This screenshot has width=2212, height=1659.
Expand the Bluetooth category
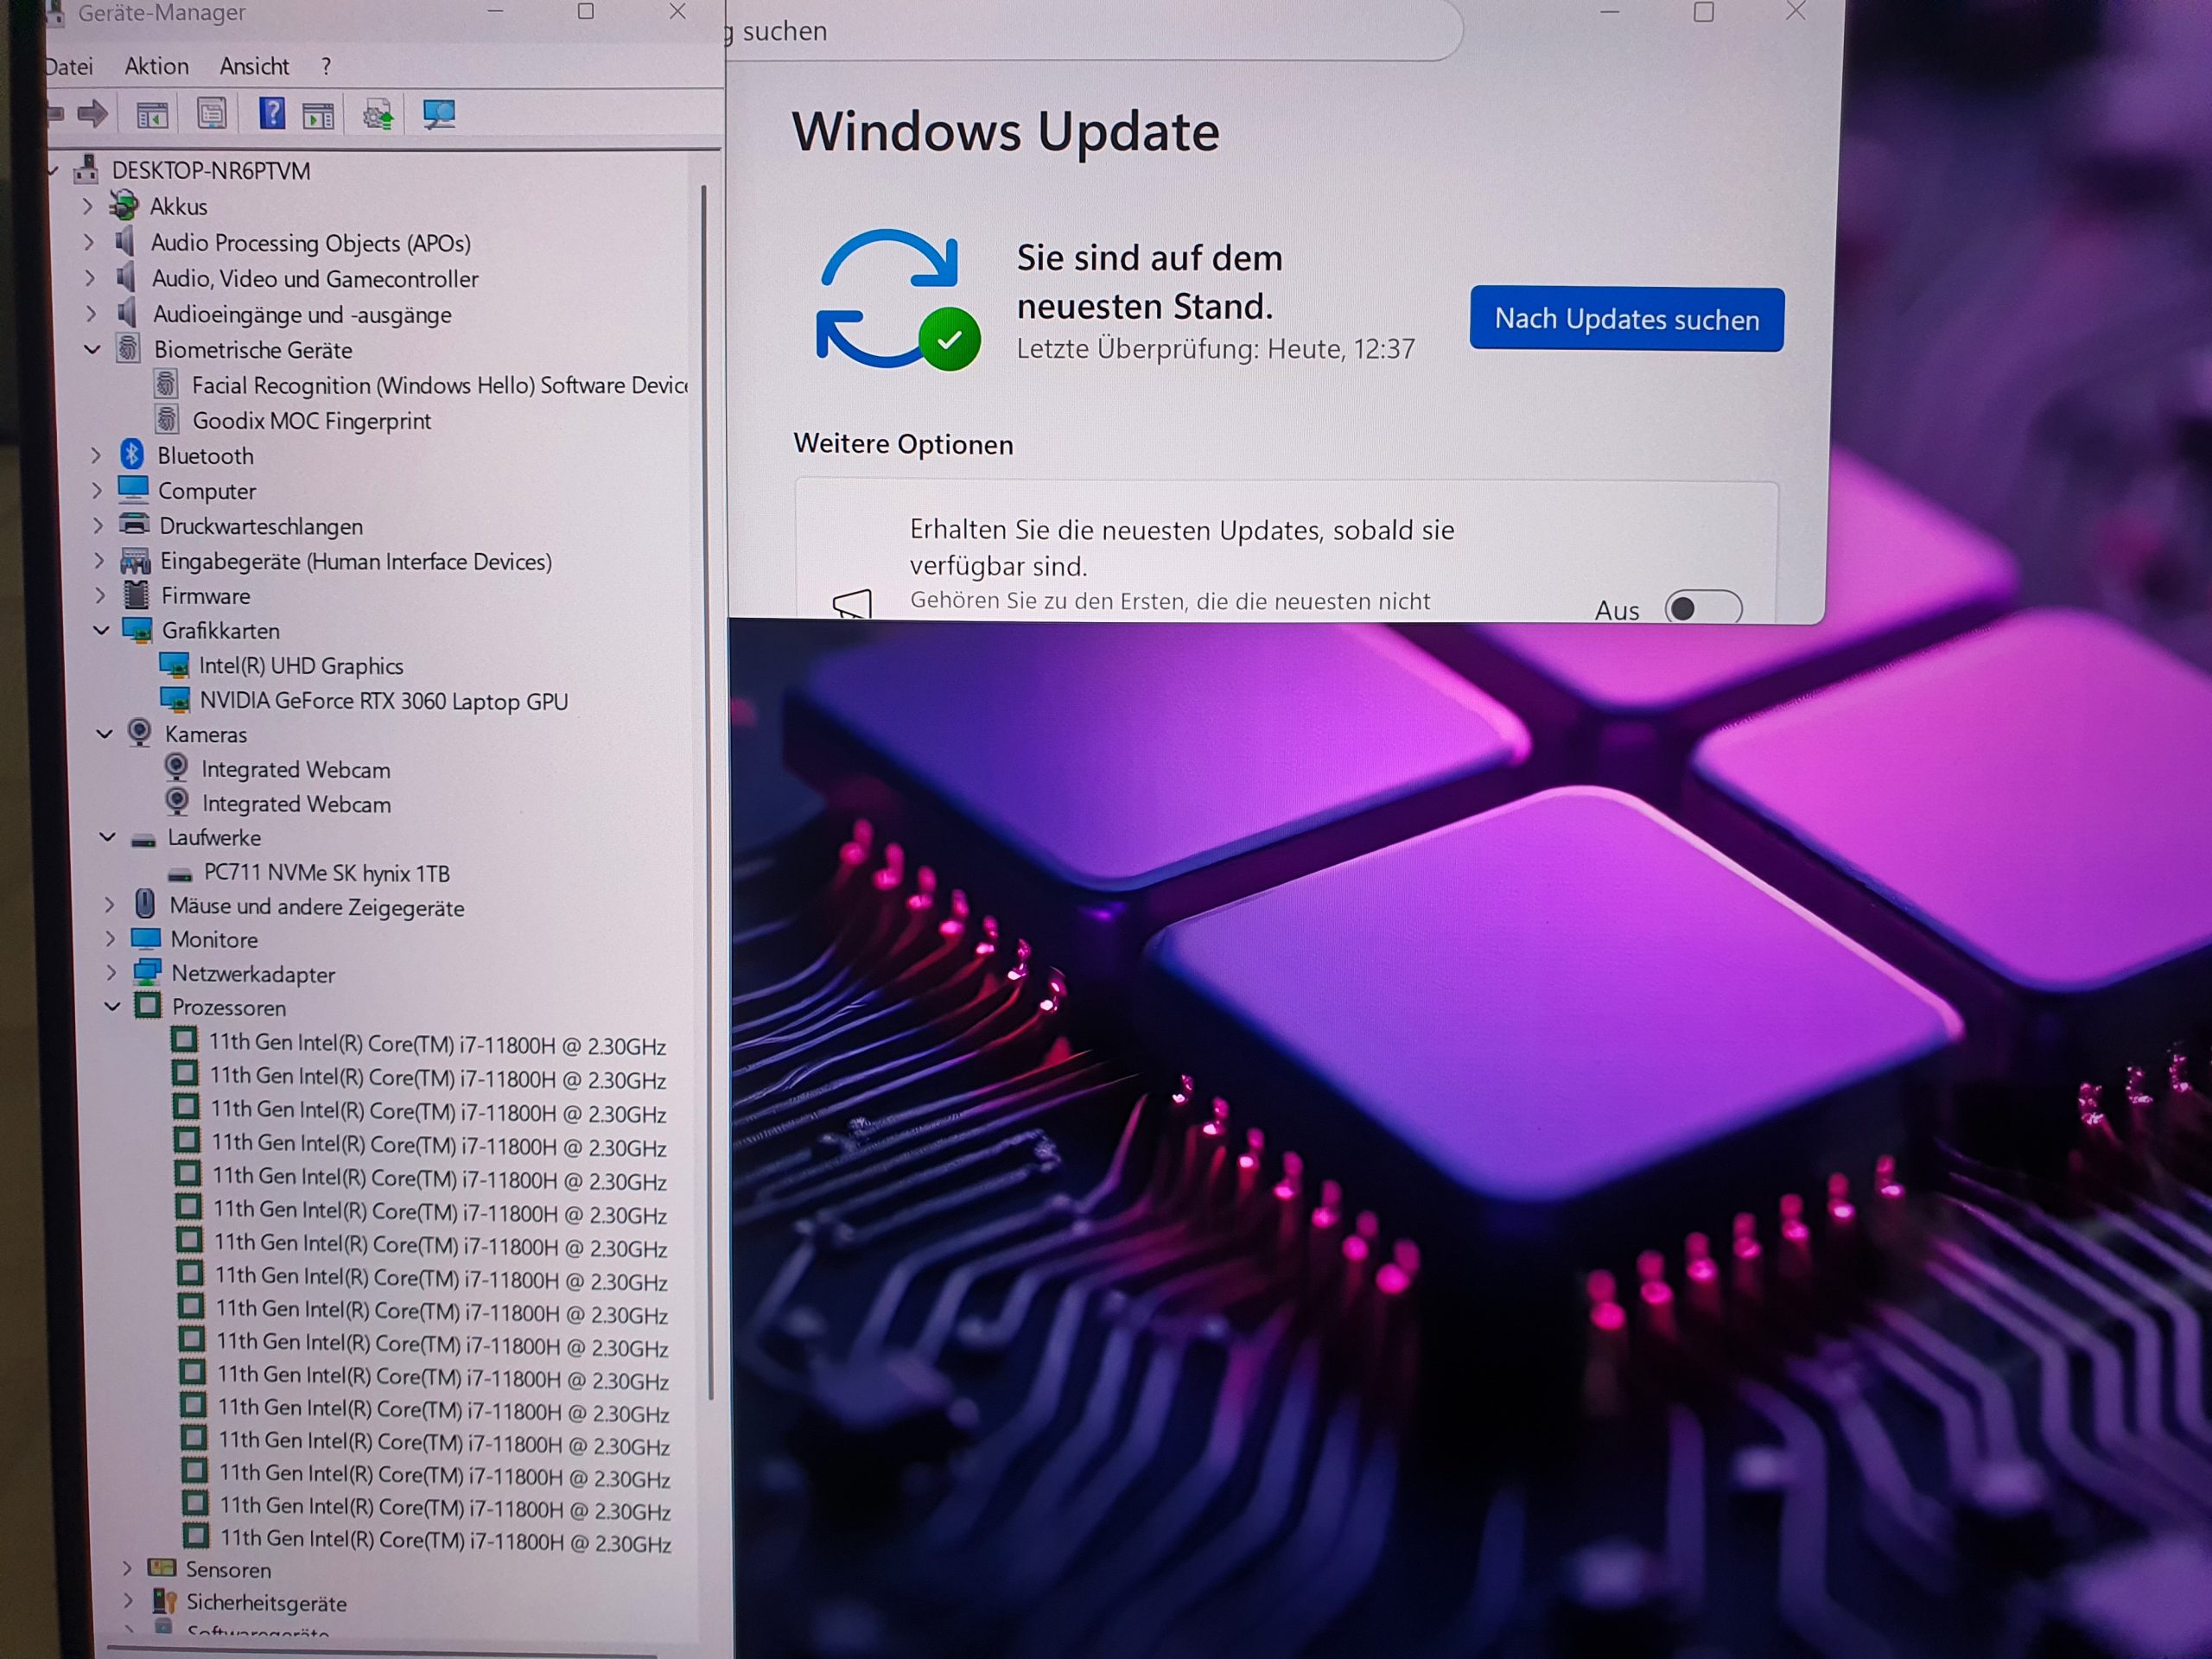click(96, 456)
